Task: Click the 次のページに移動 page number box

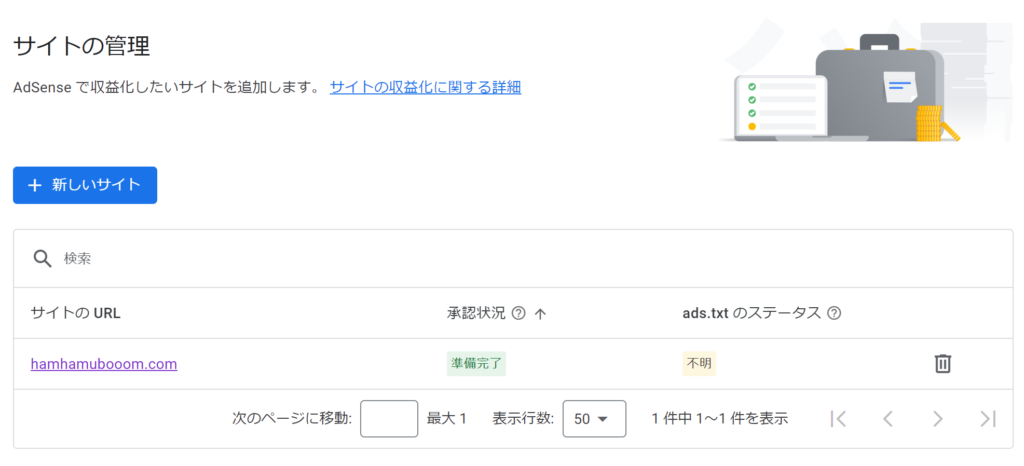Action: coord(389,419)
